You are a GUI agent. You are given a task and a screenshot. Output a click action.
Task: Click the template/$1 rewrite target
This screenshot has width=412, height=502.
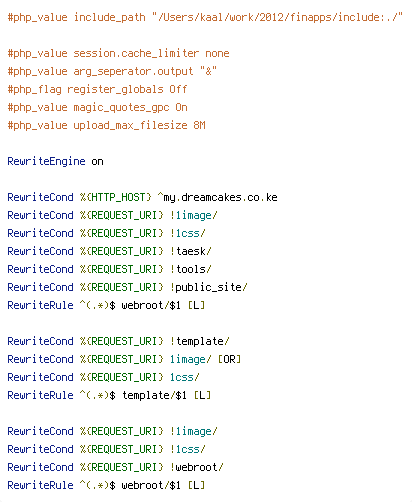coord(154,395)
